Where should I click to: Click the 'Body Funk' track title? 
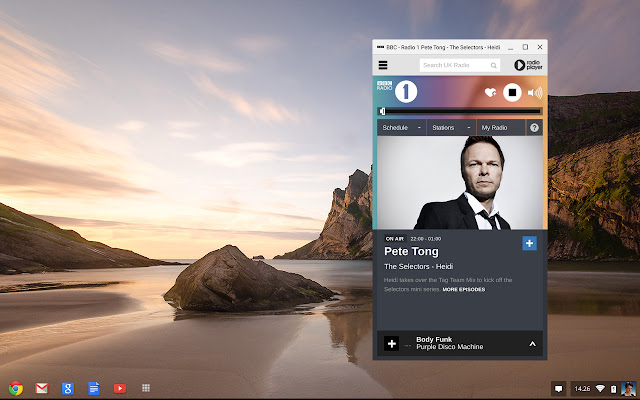pyautogui.click(x=434, y=339)
